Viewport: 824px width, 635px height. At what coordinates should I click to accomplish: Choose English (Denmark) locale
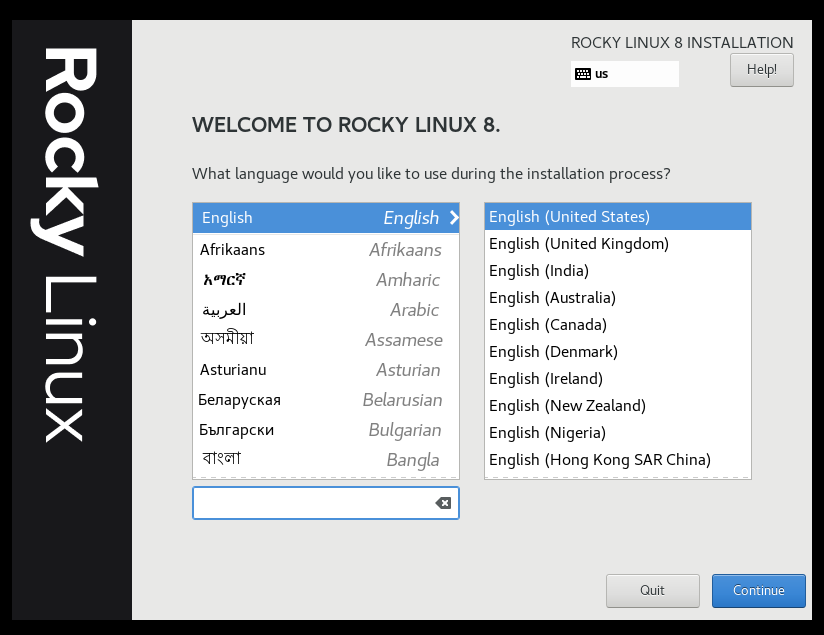pyautogui.click(x=617, y=352)
